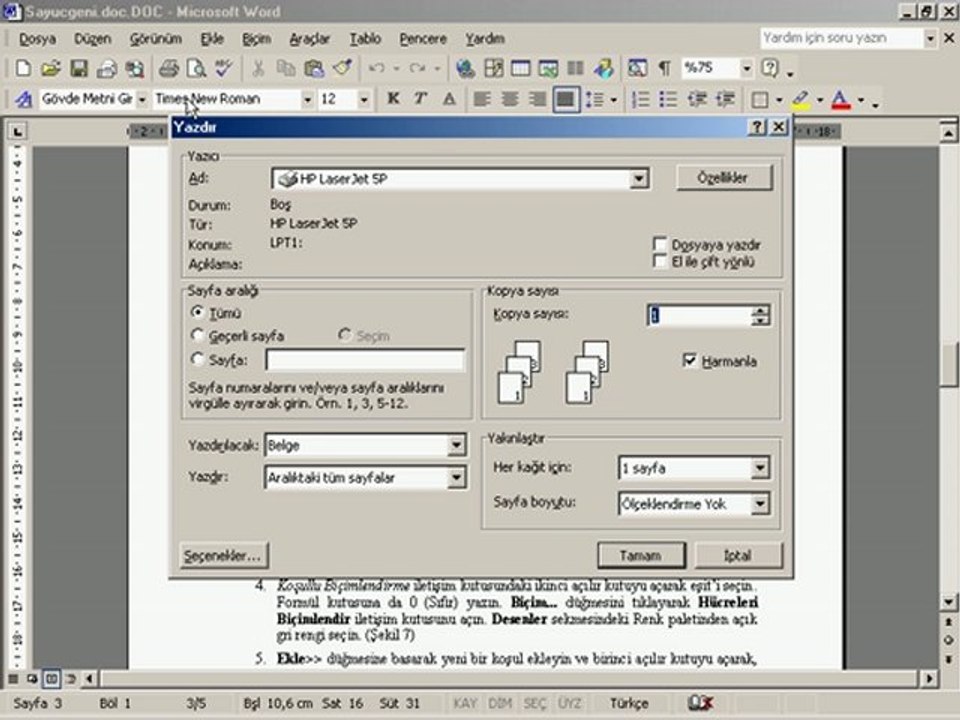Screen dimensions: 960x720
Task: Click the dialog help question mark button
Action: 757,127
